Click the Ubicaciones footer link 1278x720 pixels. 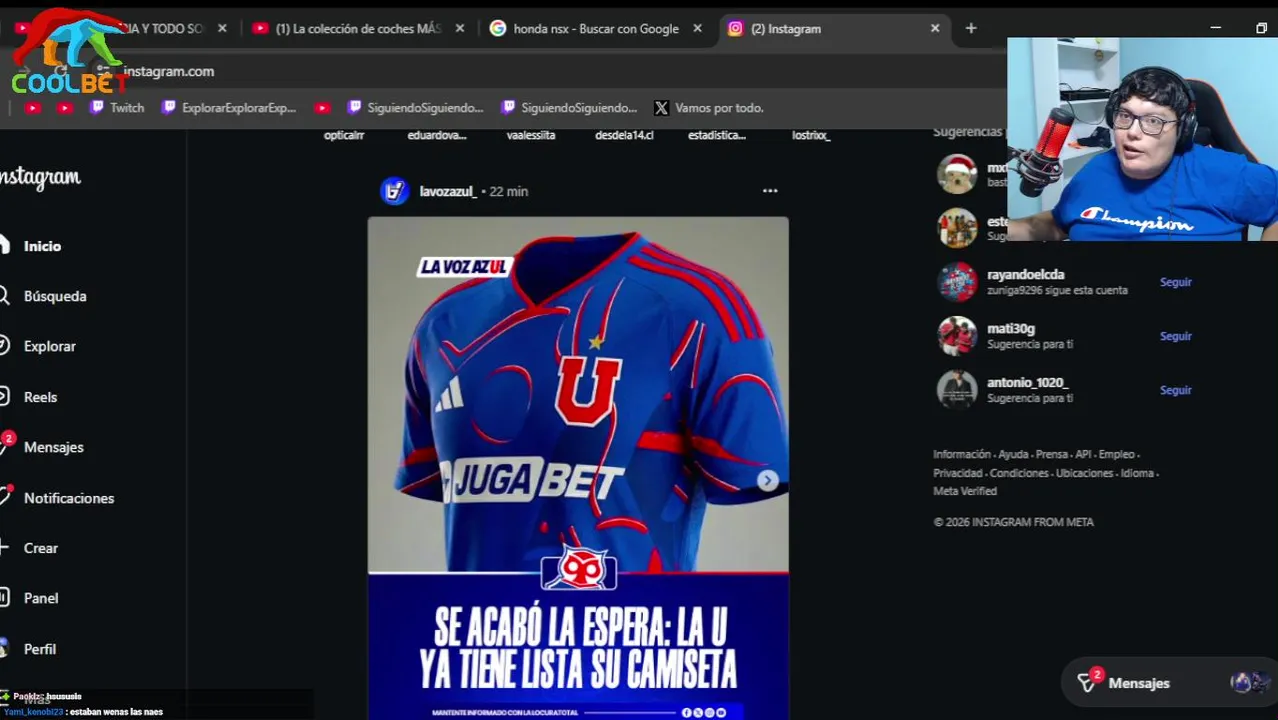click(x=1084, y=473)
